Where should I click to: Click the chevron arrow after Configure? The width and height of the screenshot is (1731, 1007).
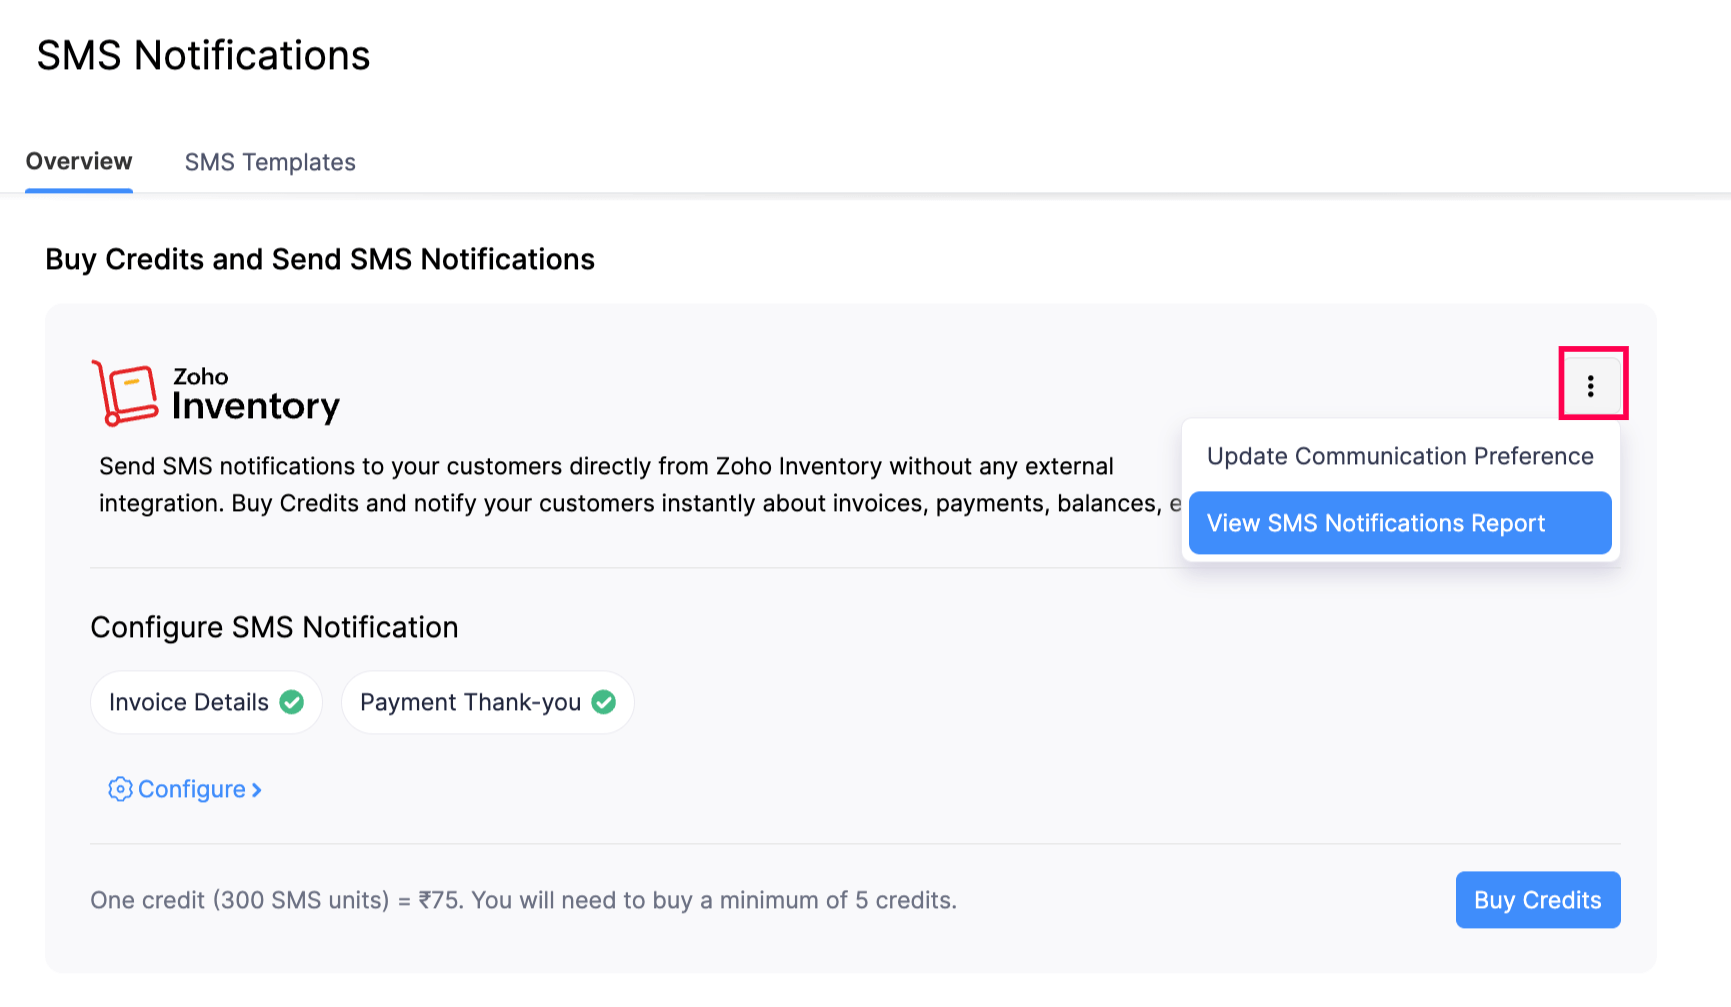[x=255, y=789]
